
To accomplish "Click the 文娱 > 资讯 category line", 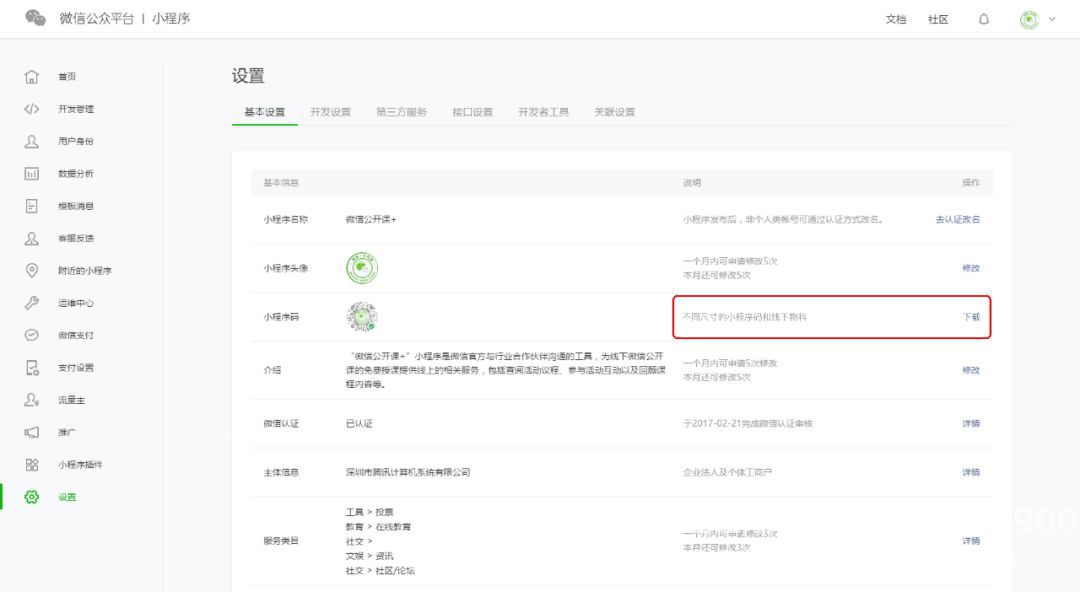I will [x=370, y=556].
